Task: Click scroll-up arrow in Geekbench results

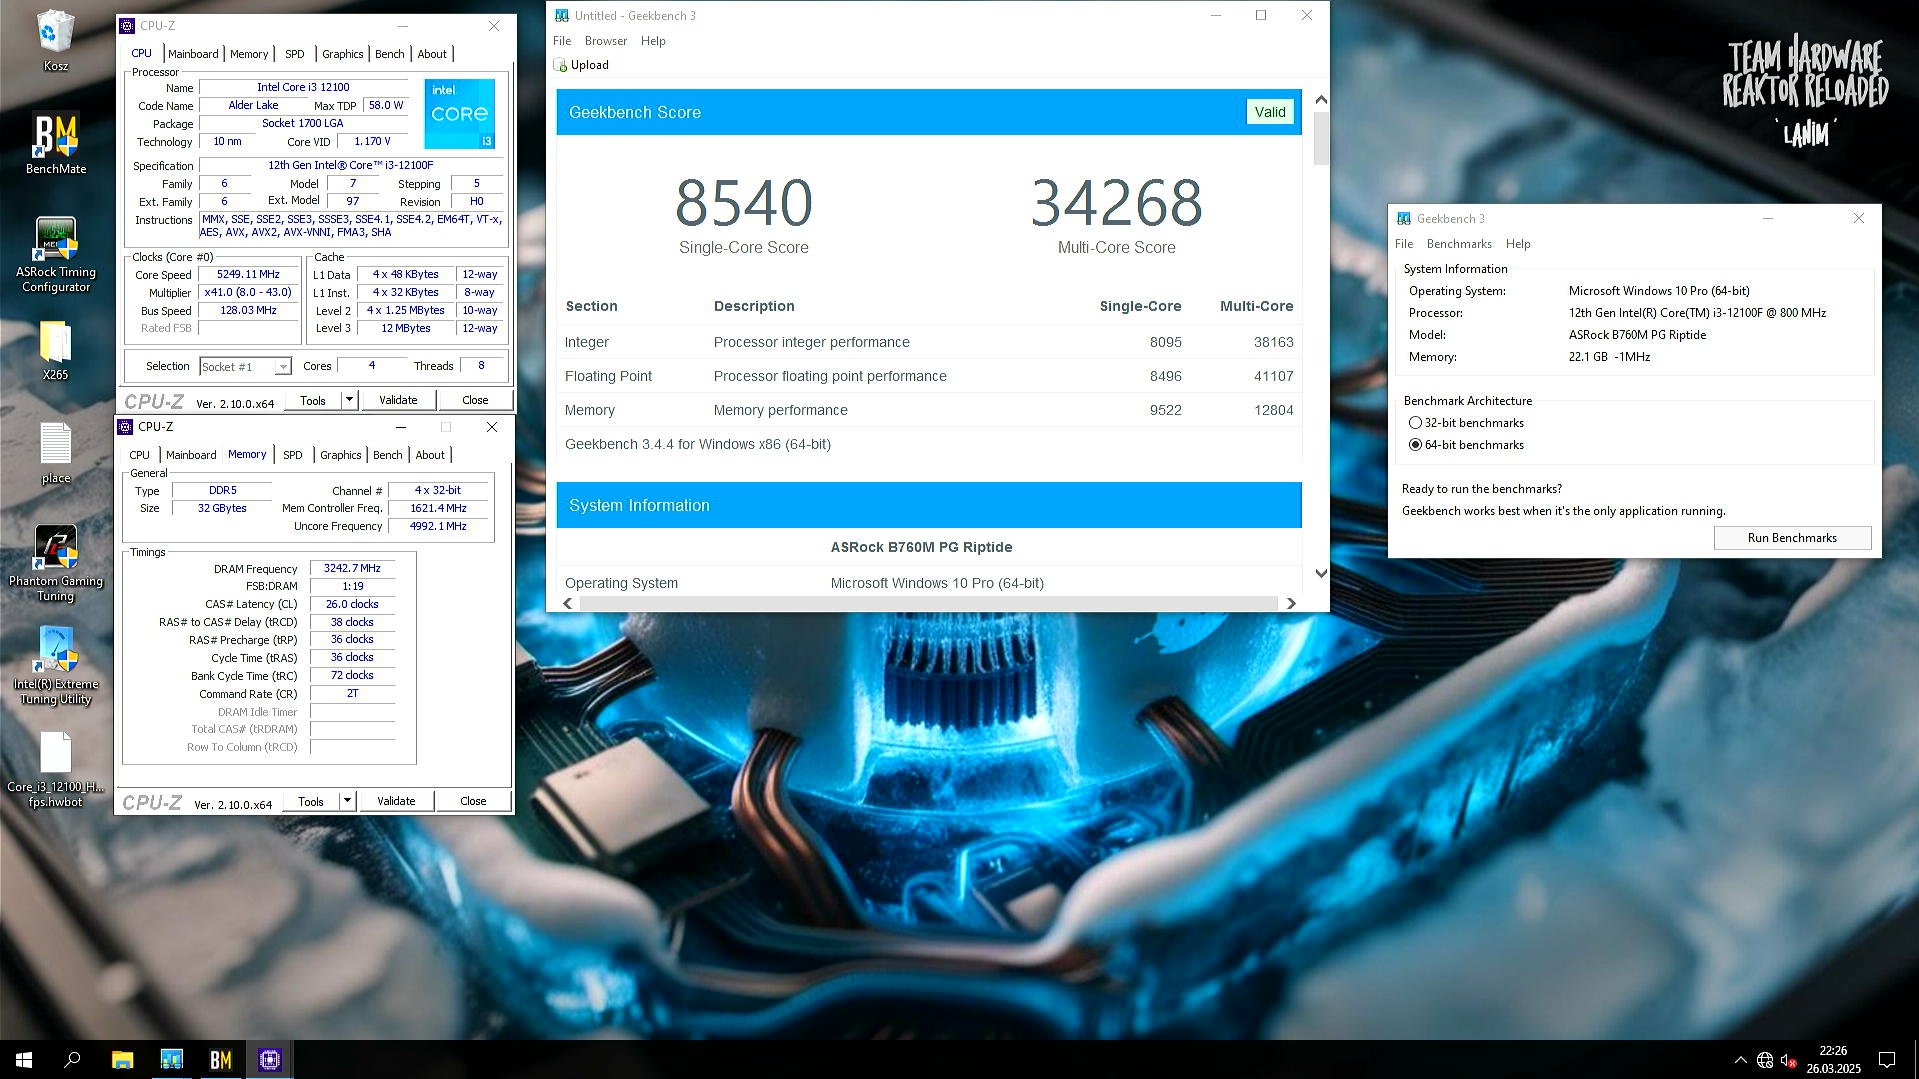Action: pos(1321,100)
